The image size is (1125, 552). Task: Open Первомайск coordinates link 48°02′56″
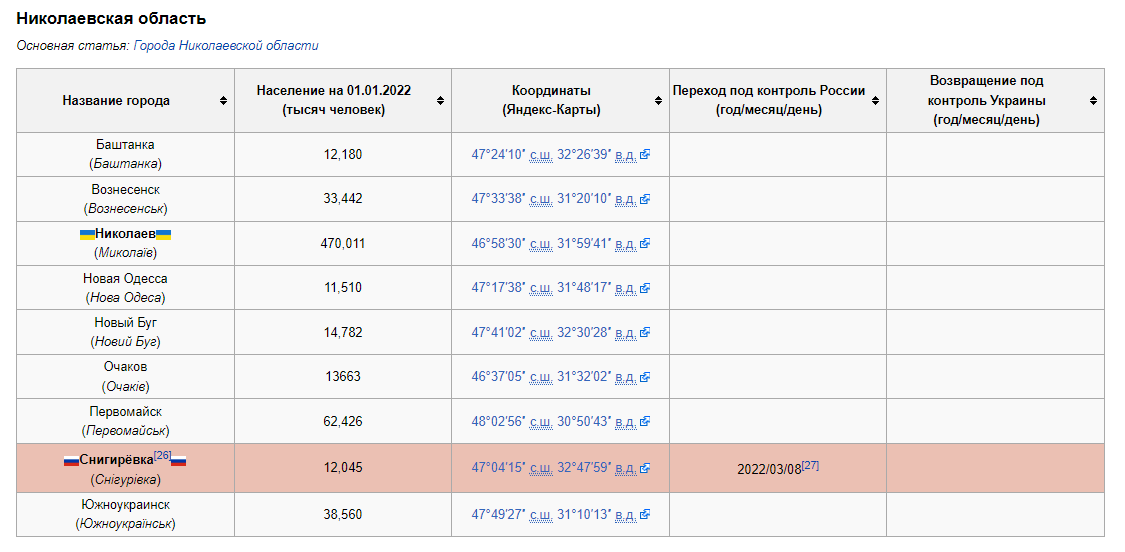499,421
